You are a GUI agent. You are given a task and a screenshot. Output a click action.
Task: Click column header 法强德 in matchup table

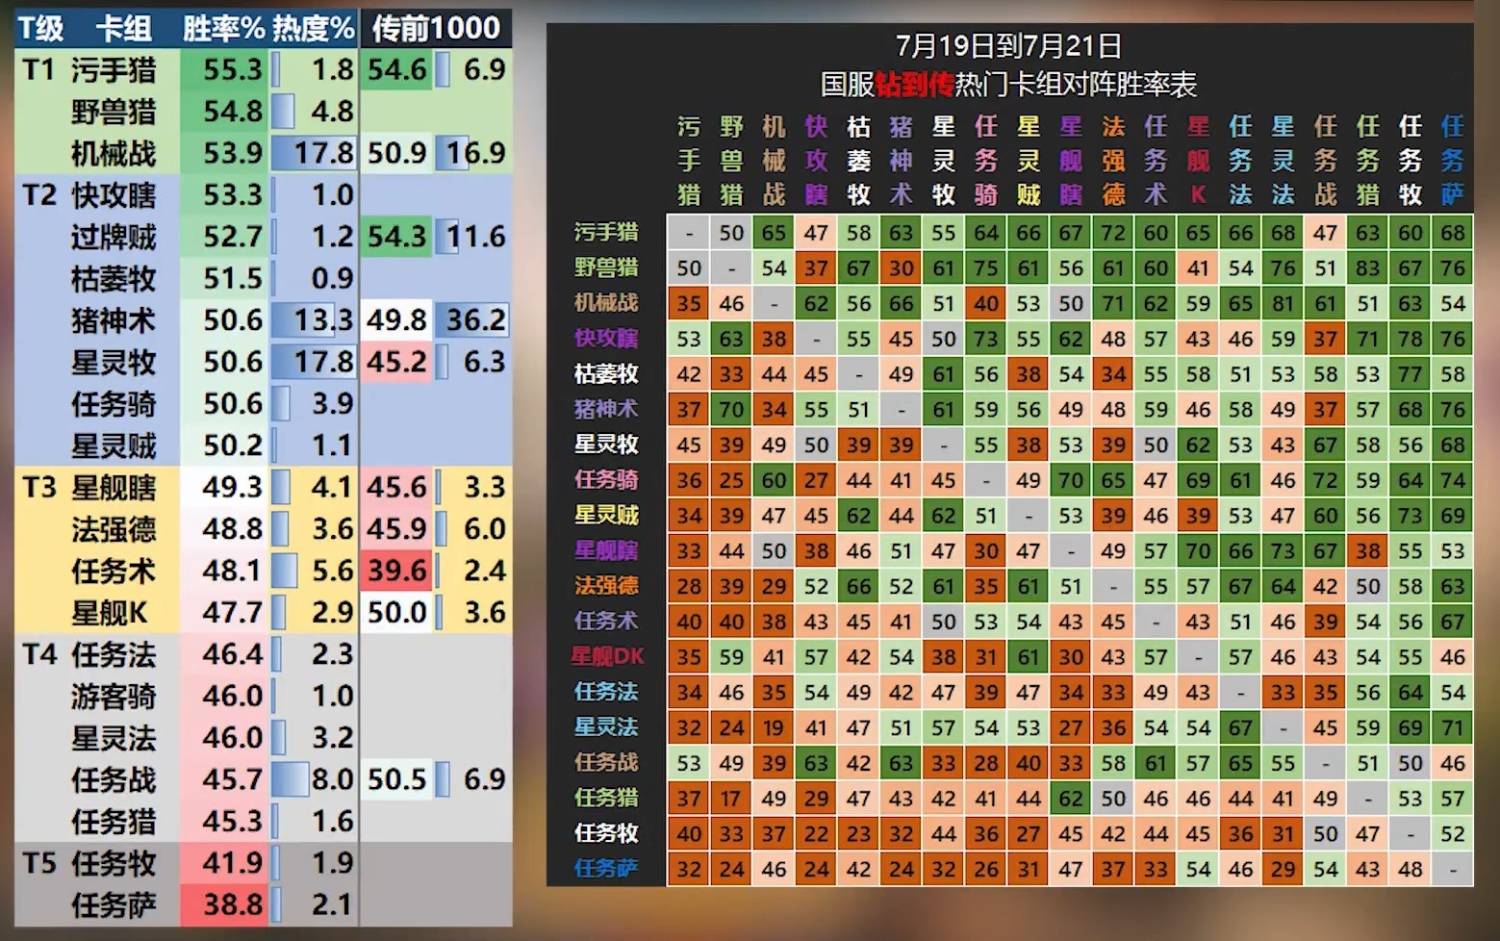click(1113, 160)
